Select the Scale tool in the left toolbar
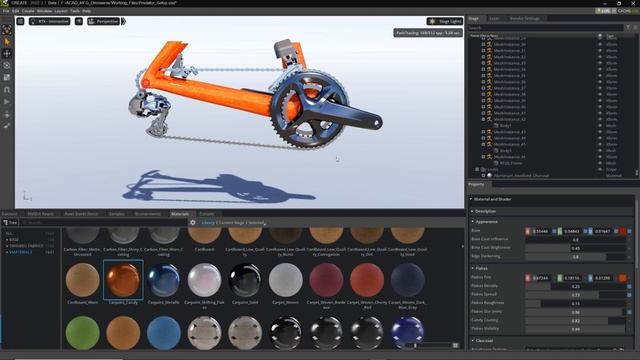The image size is (640, 360). coord(7,78)
